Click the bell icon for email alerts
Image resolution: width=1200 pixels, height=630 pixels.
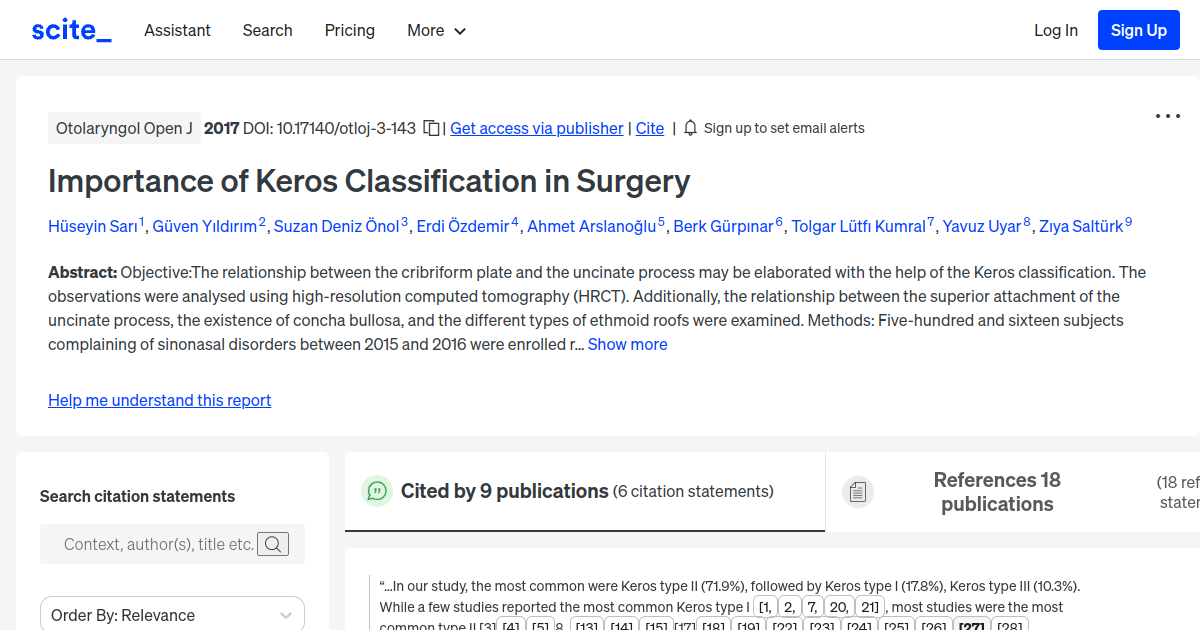coord(690,128)
